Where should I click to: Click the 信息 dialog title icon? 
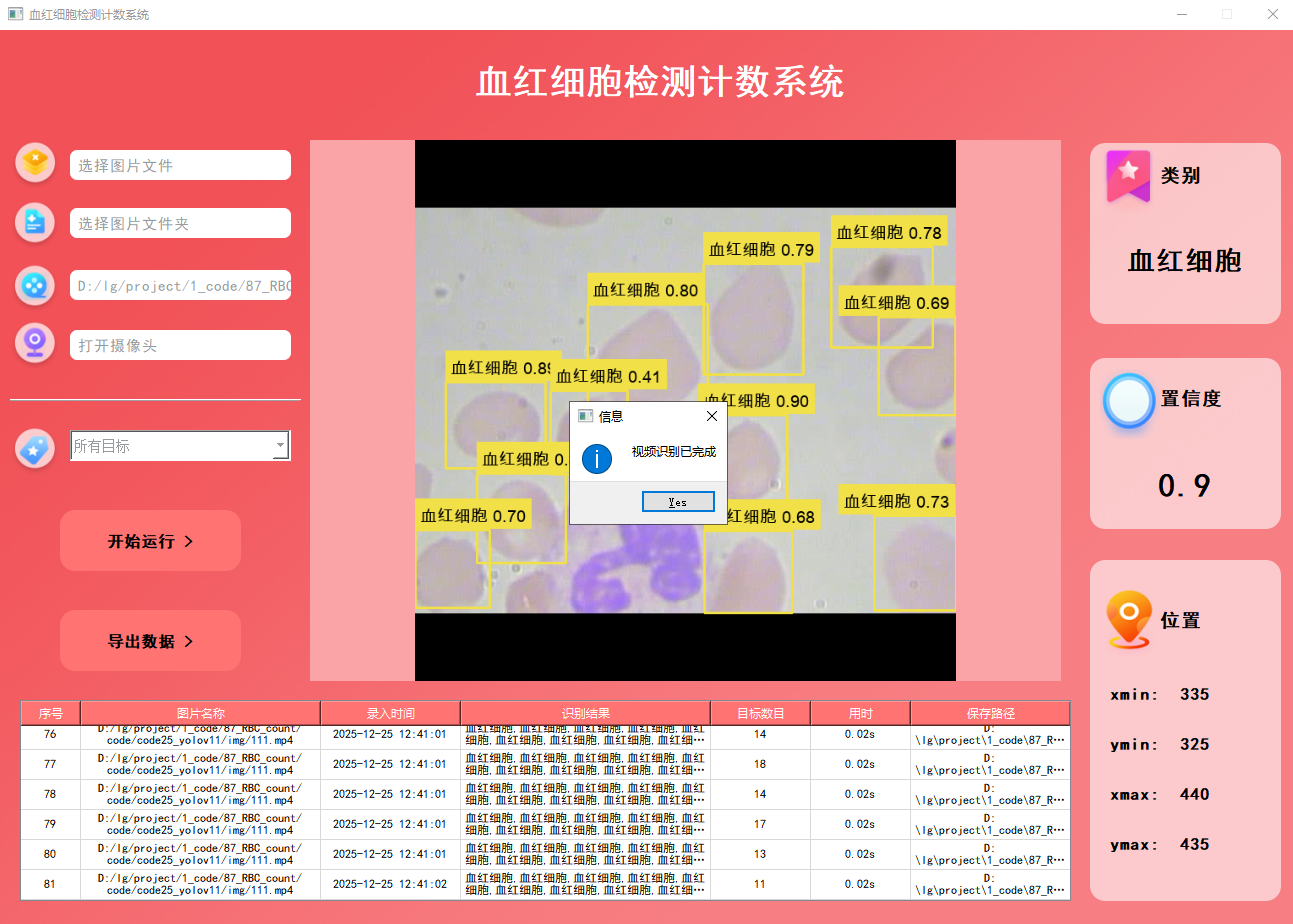click(x=586, y=416)
